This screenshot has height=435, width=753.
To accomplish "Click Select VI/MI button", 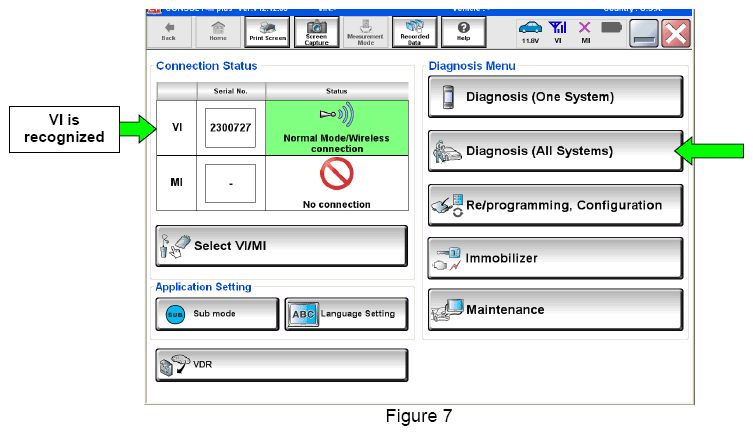I will tap(281, 246).
